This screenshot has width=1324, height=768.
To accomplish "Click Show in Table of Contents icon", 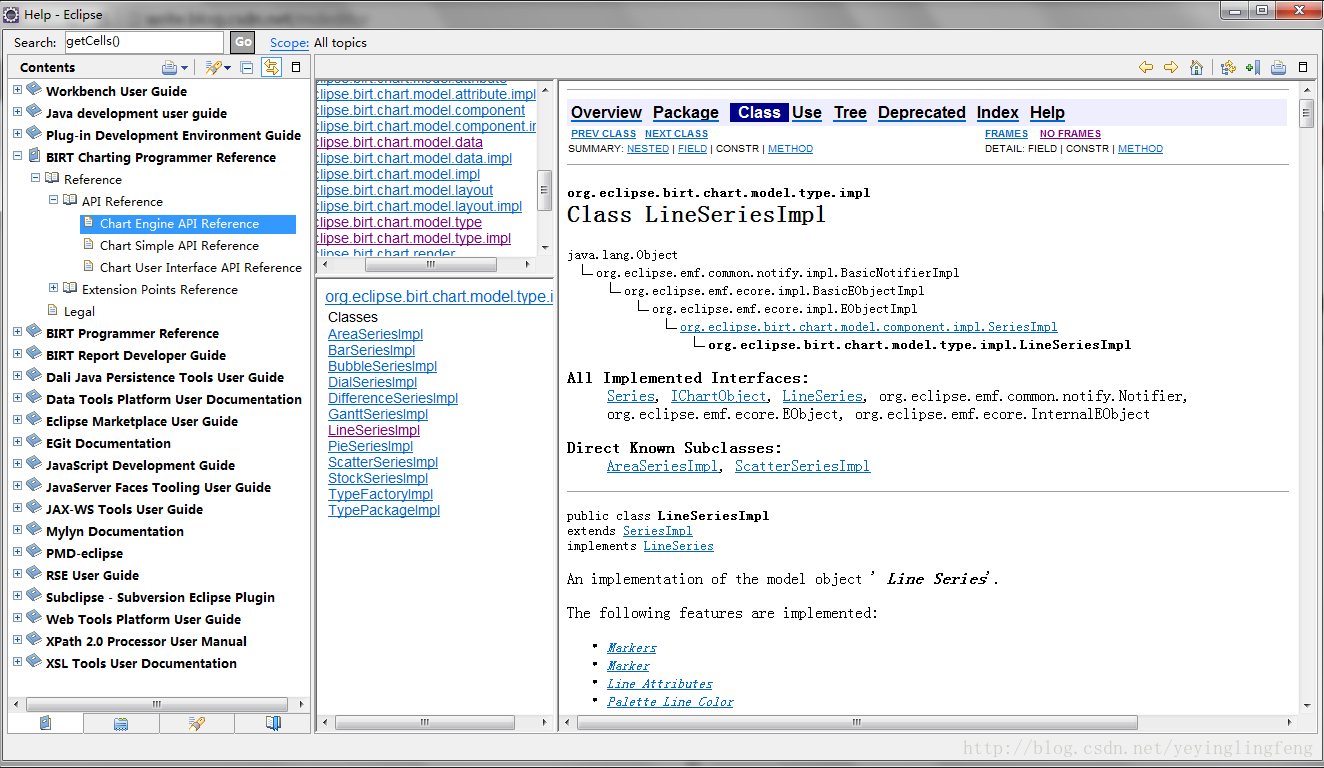I will tap(1229, 67).
